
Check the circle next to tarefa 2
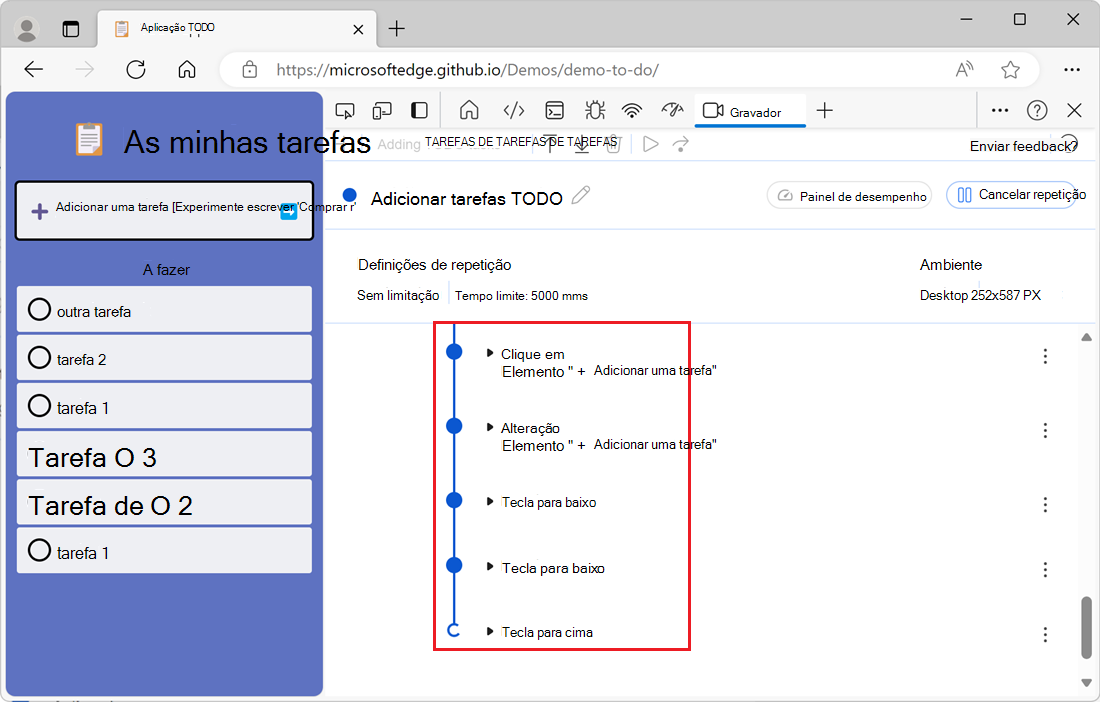pos(39,358)
